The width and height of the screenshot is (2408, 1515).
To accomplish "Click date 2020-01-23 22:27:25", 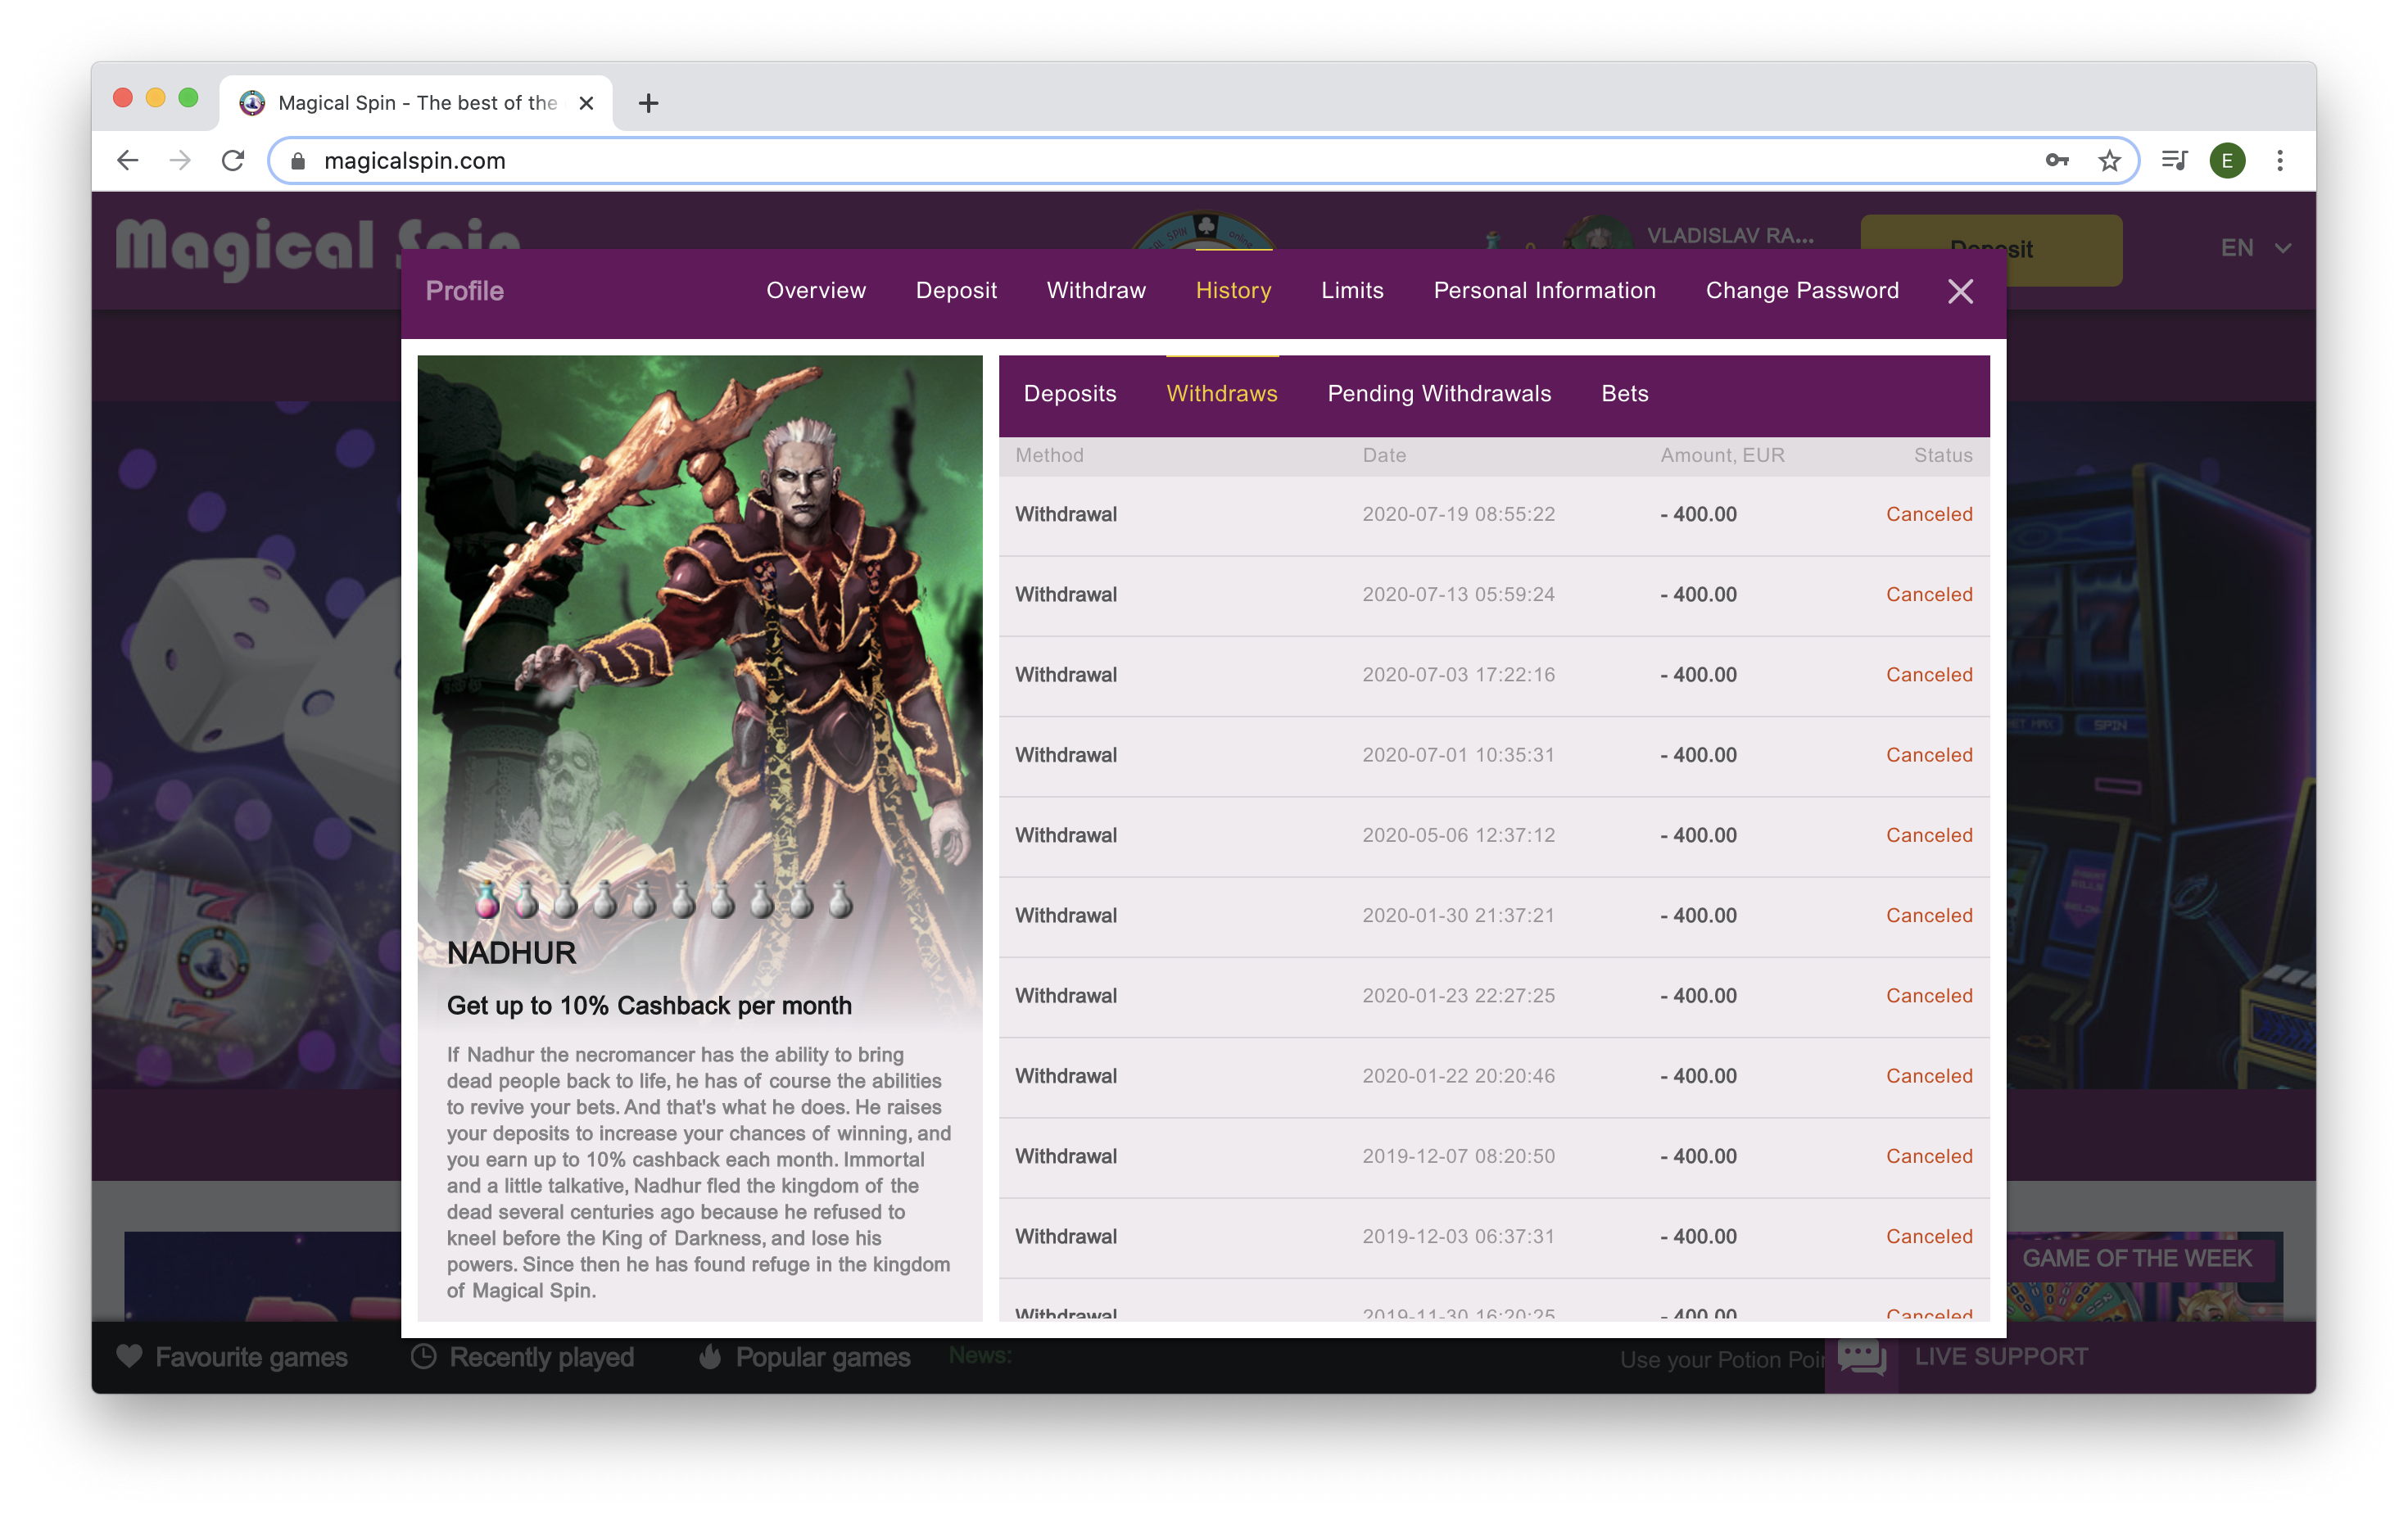I will pos(1458,995).
